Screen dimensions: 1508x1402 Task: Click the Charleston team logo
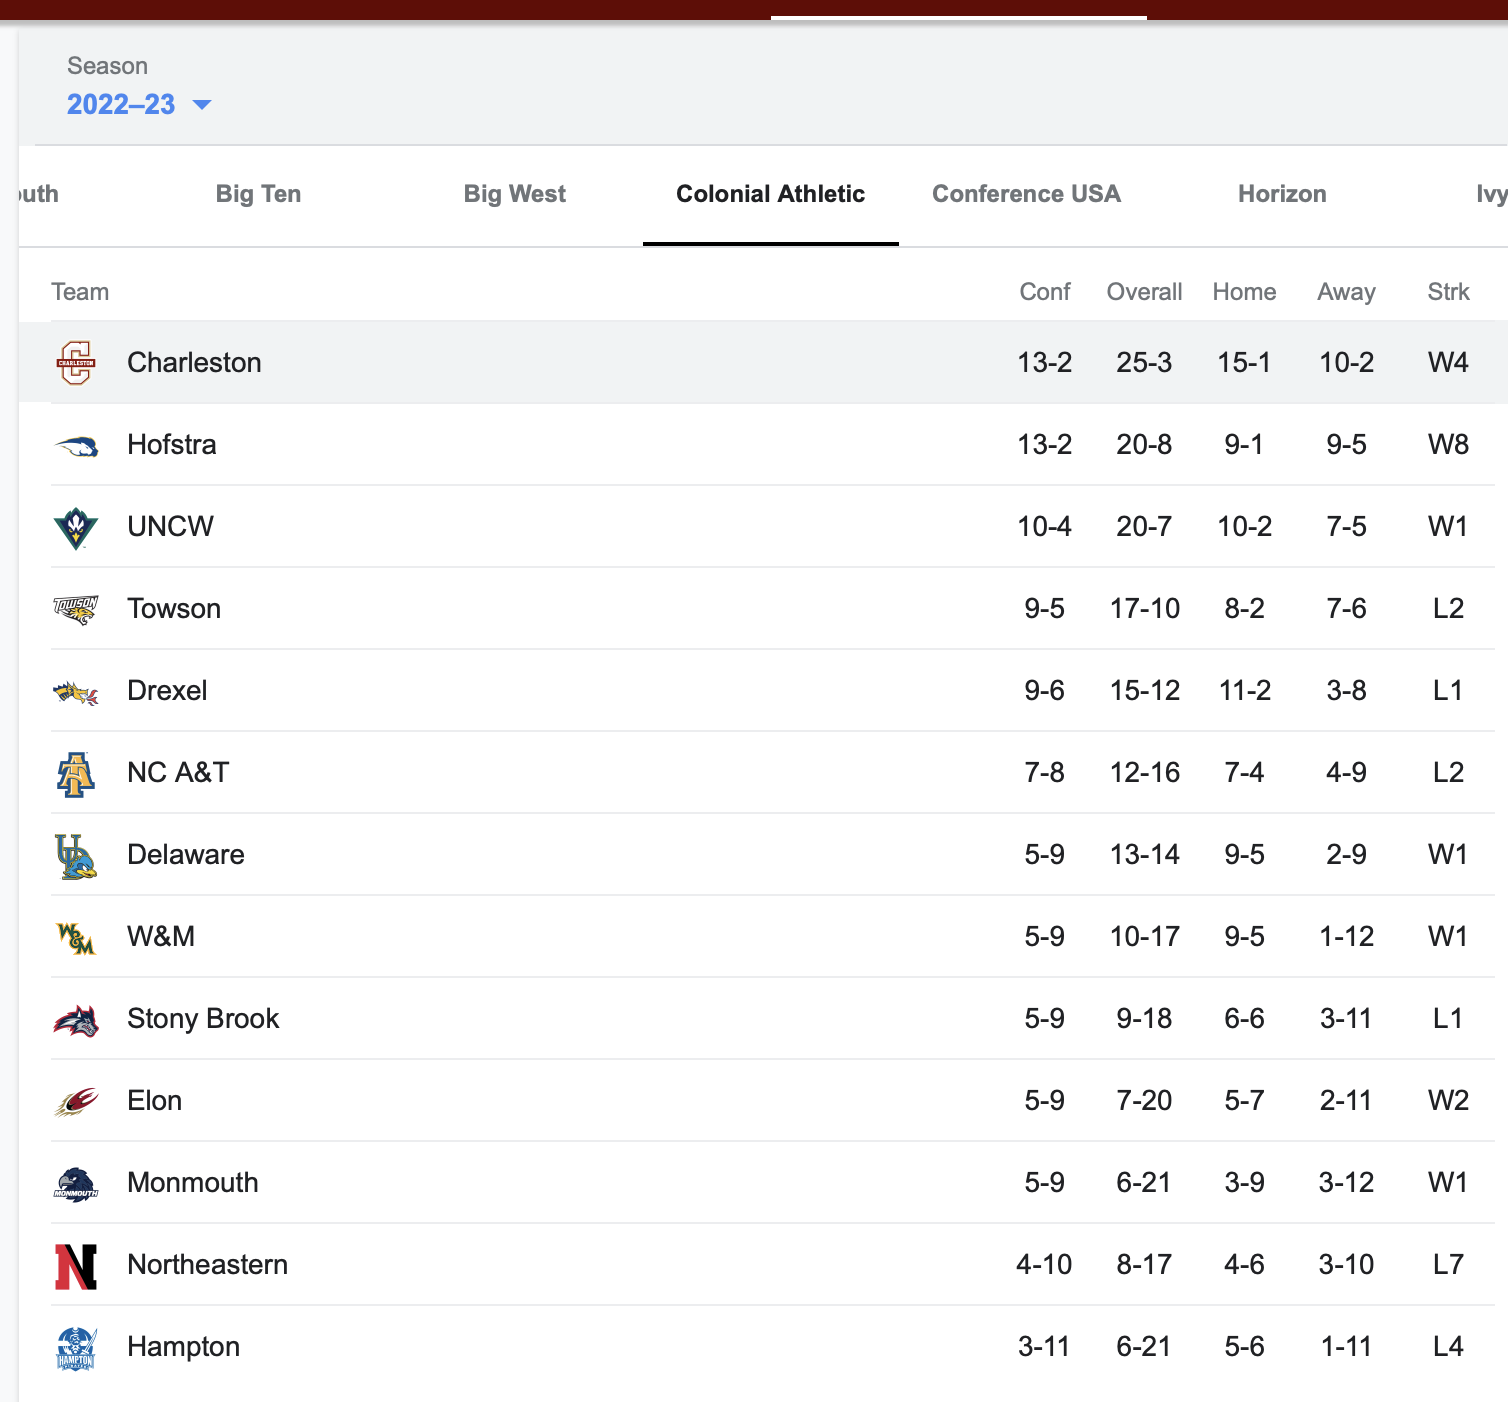click(x=76, y=362)
